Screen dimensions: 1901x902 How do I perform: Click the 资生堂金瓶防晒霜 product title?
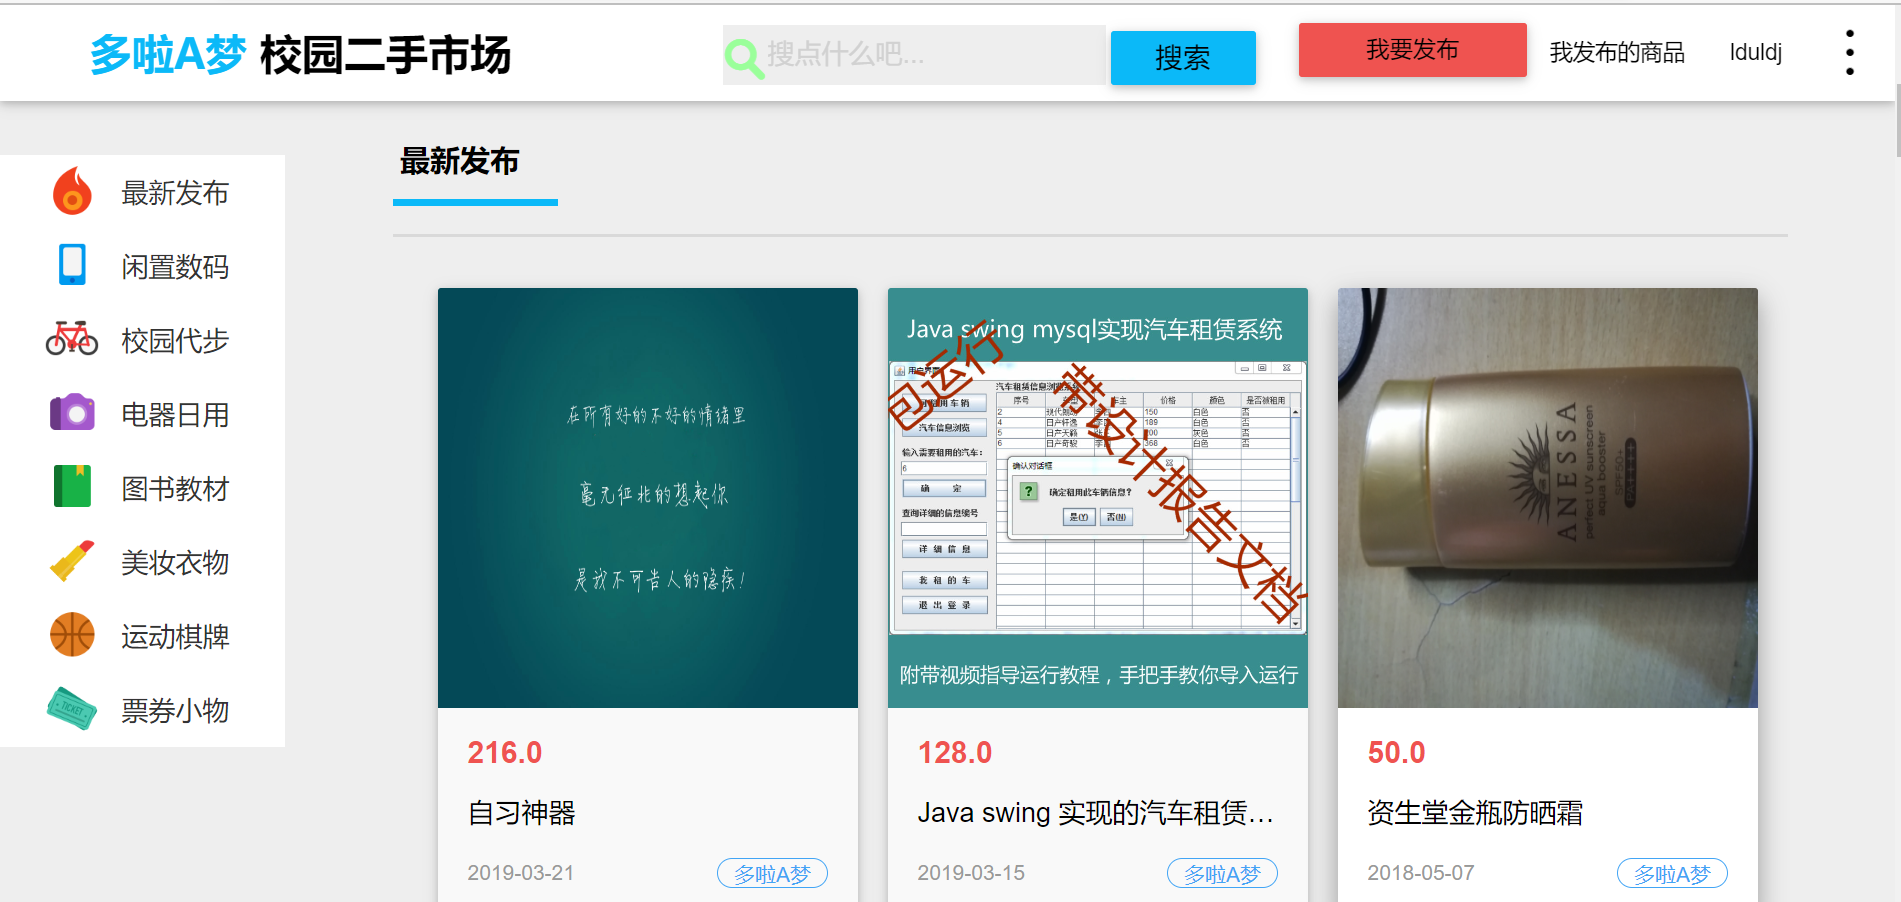(1475, 813)
